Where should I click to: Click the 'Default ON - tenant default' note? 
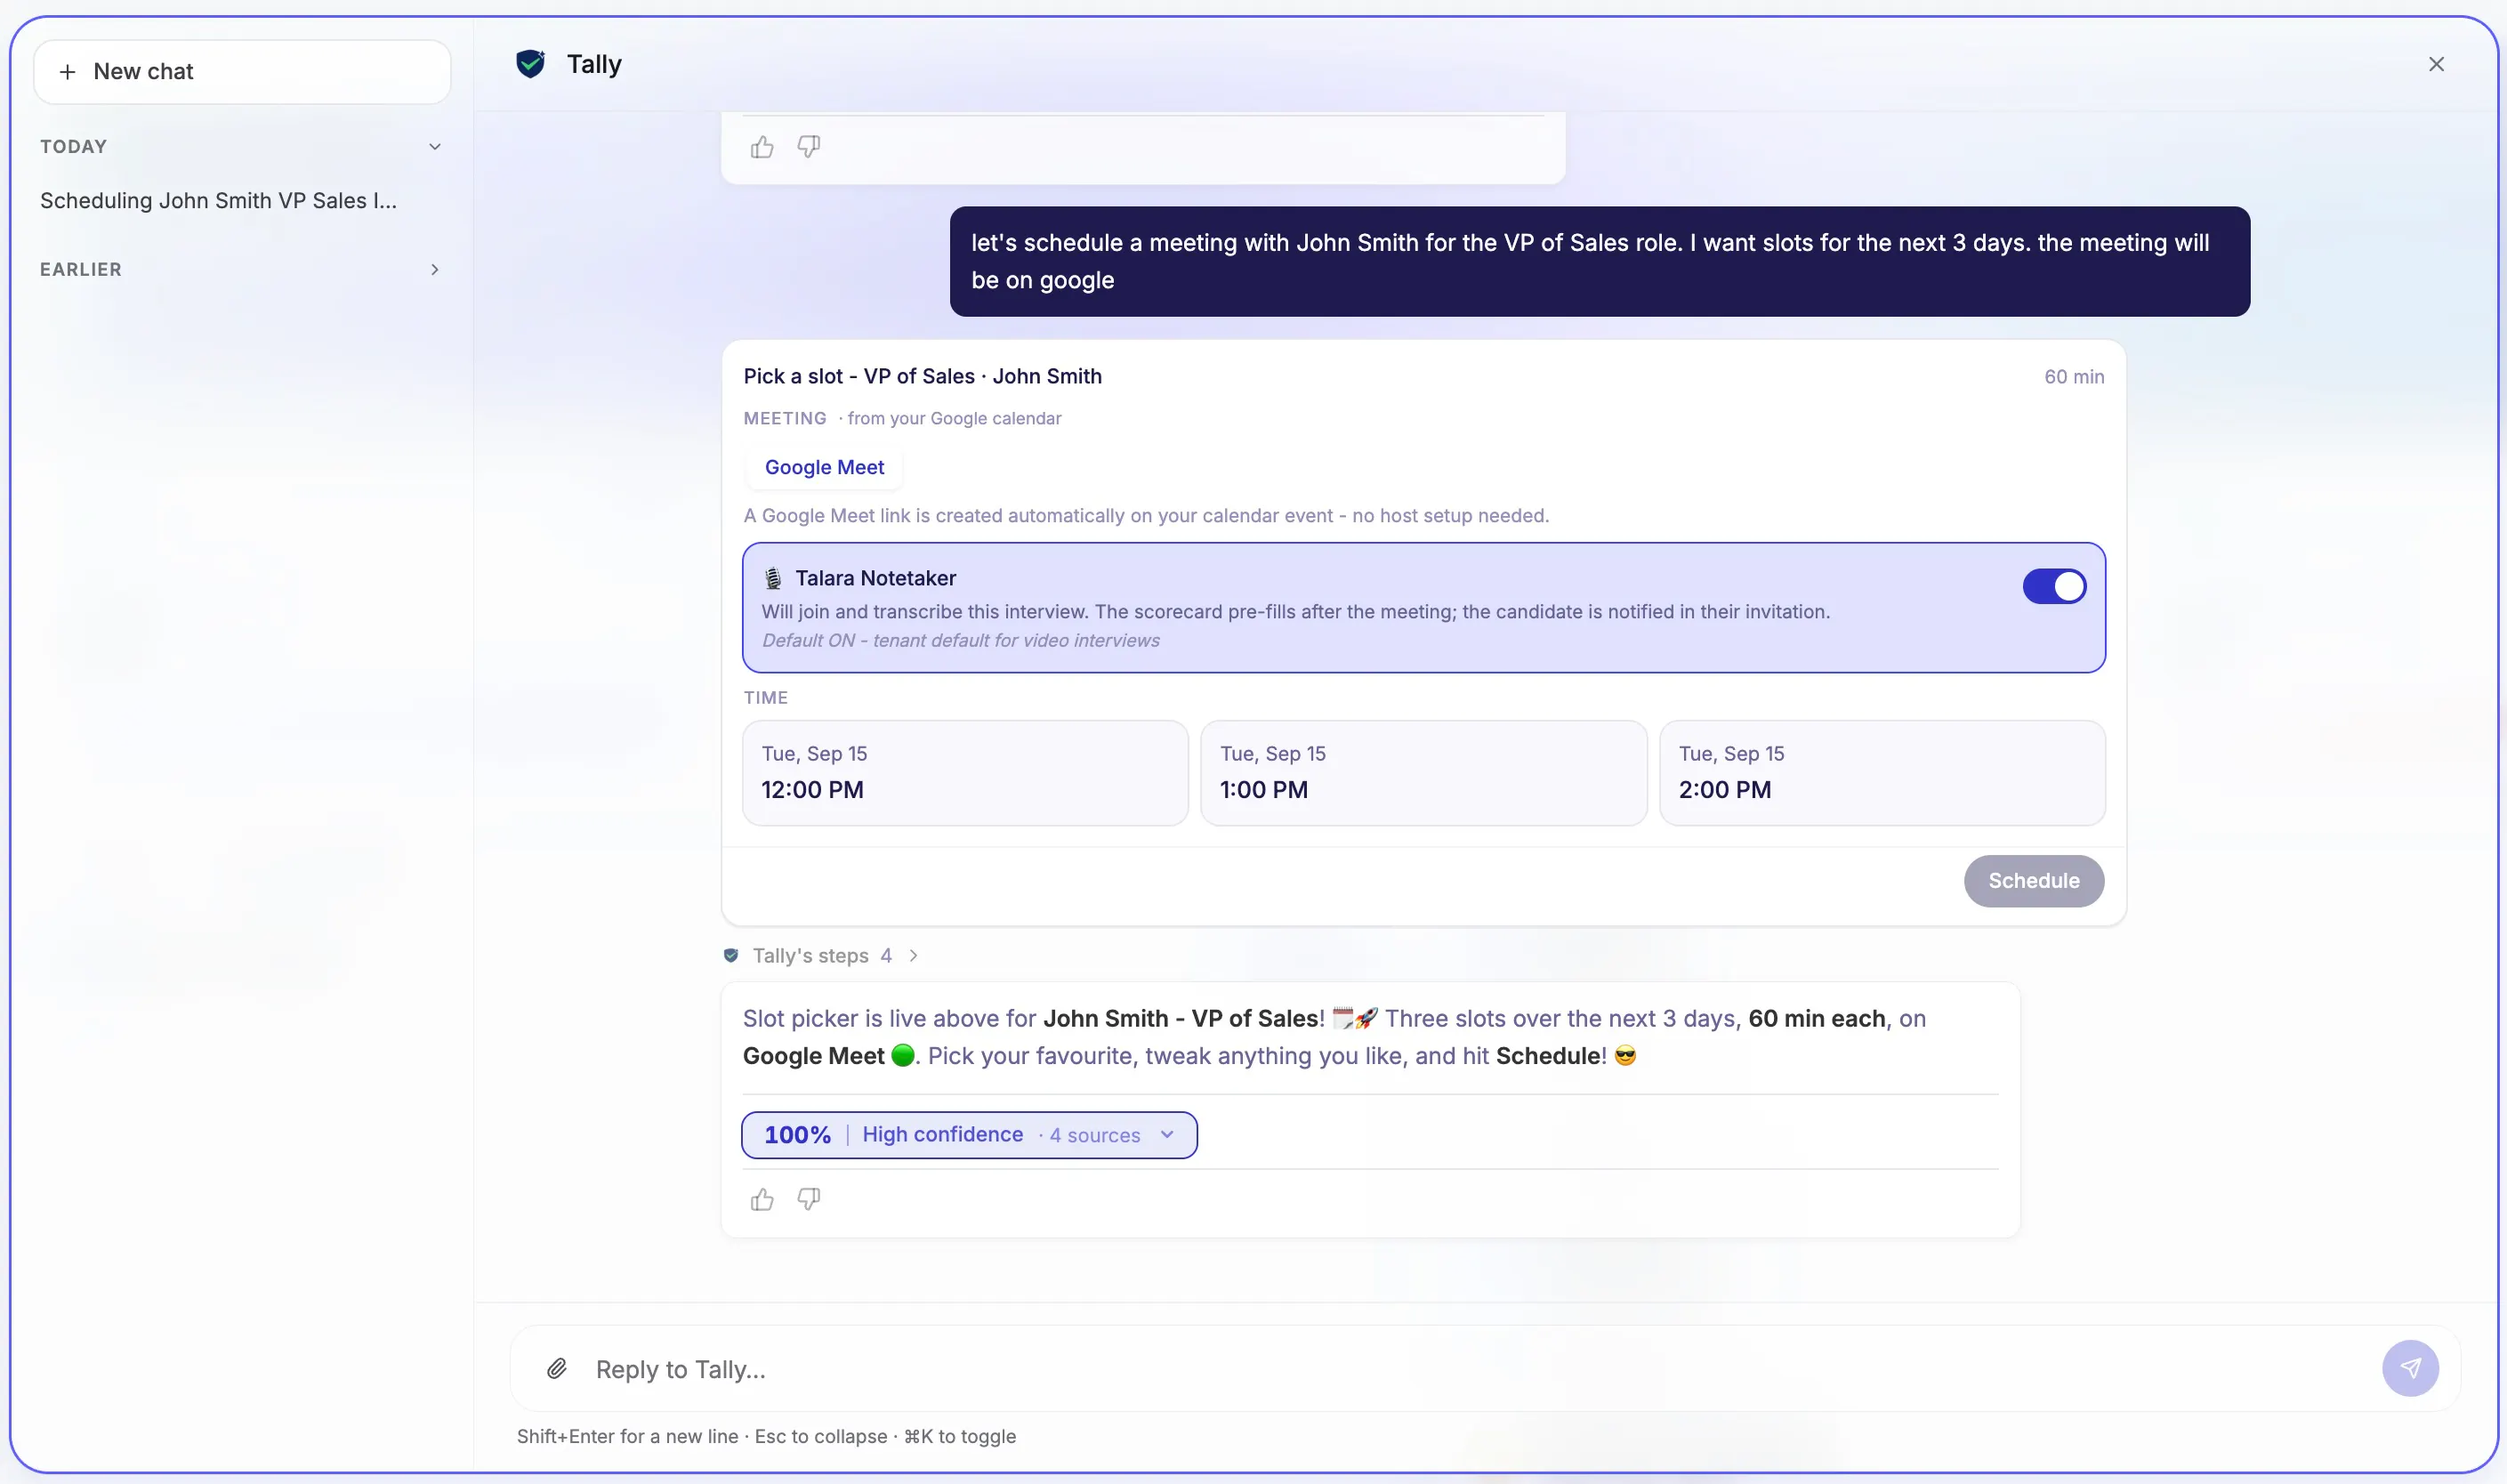point(960,641)
